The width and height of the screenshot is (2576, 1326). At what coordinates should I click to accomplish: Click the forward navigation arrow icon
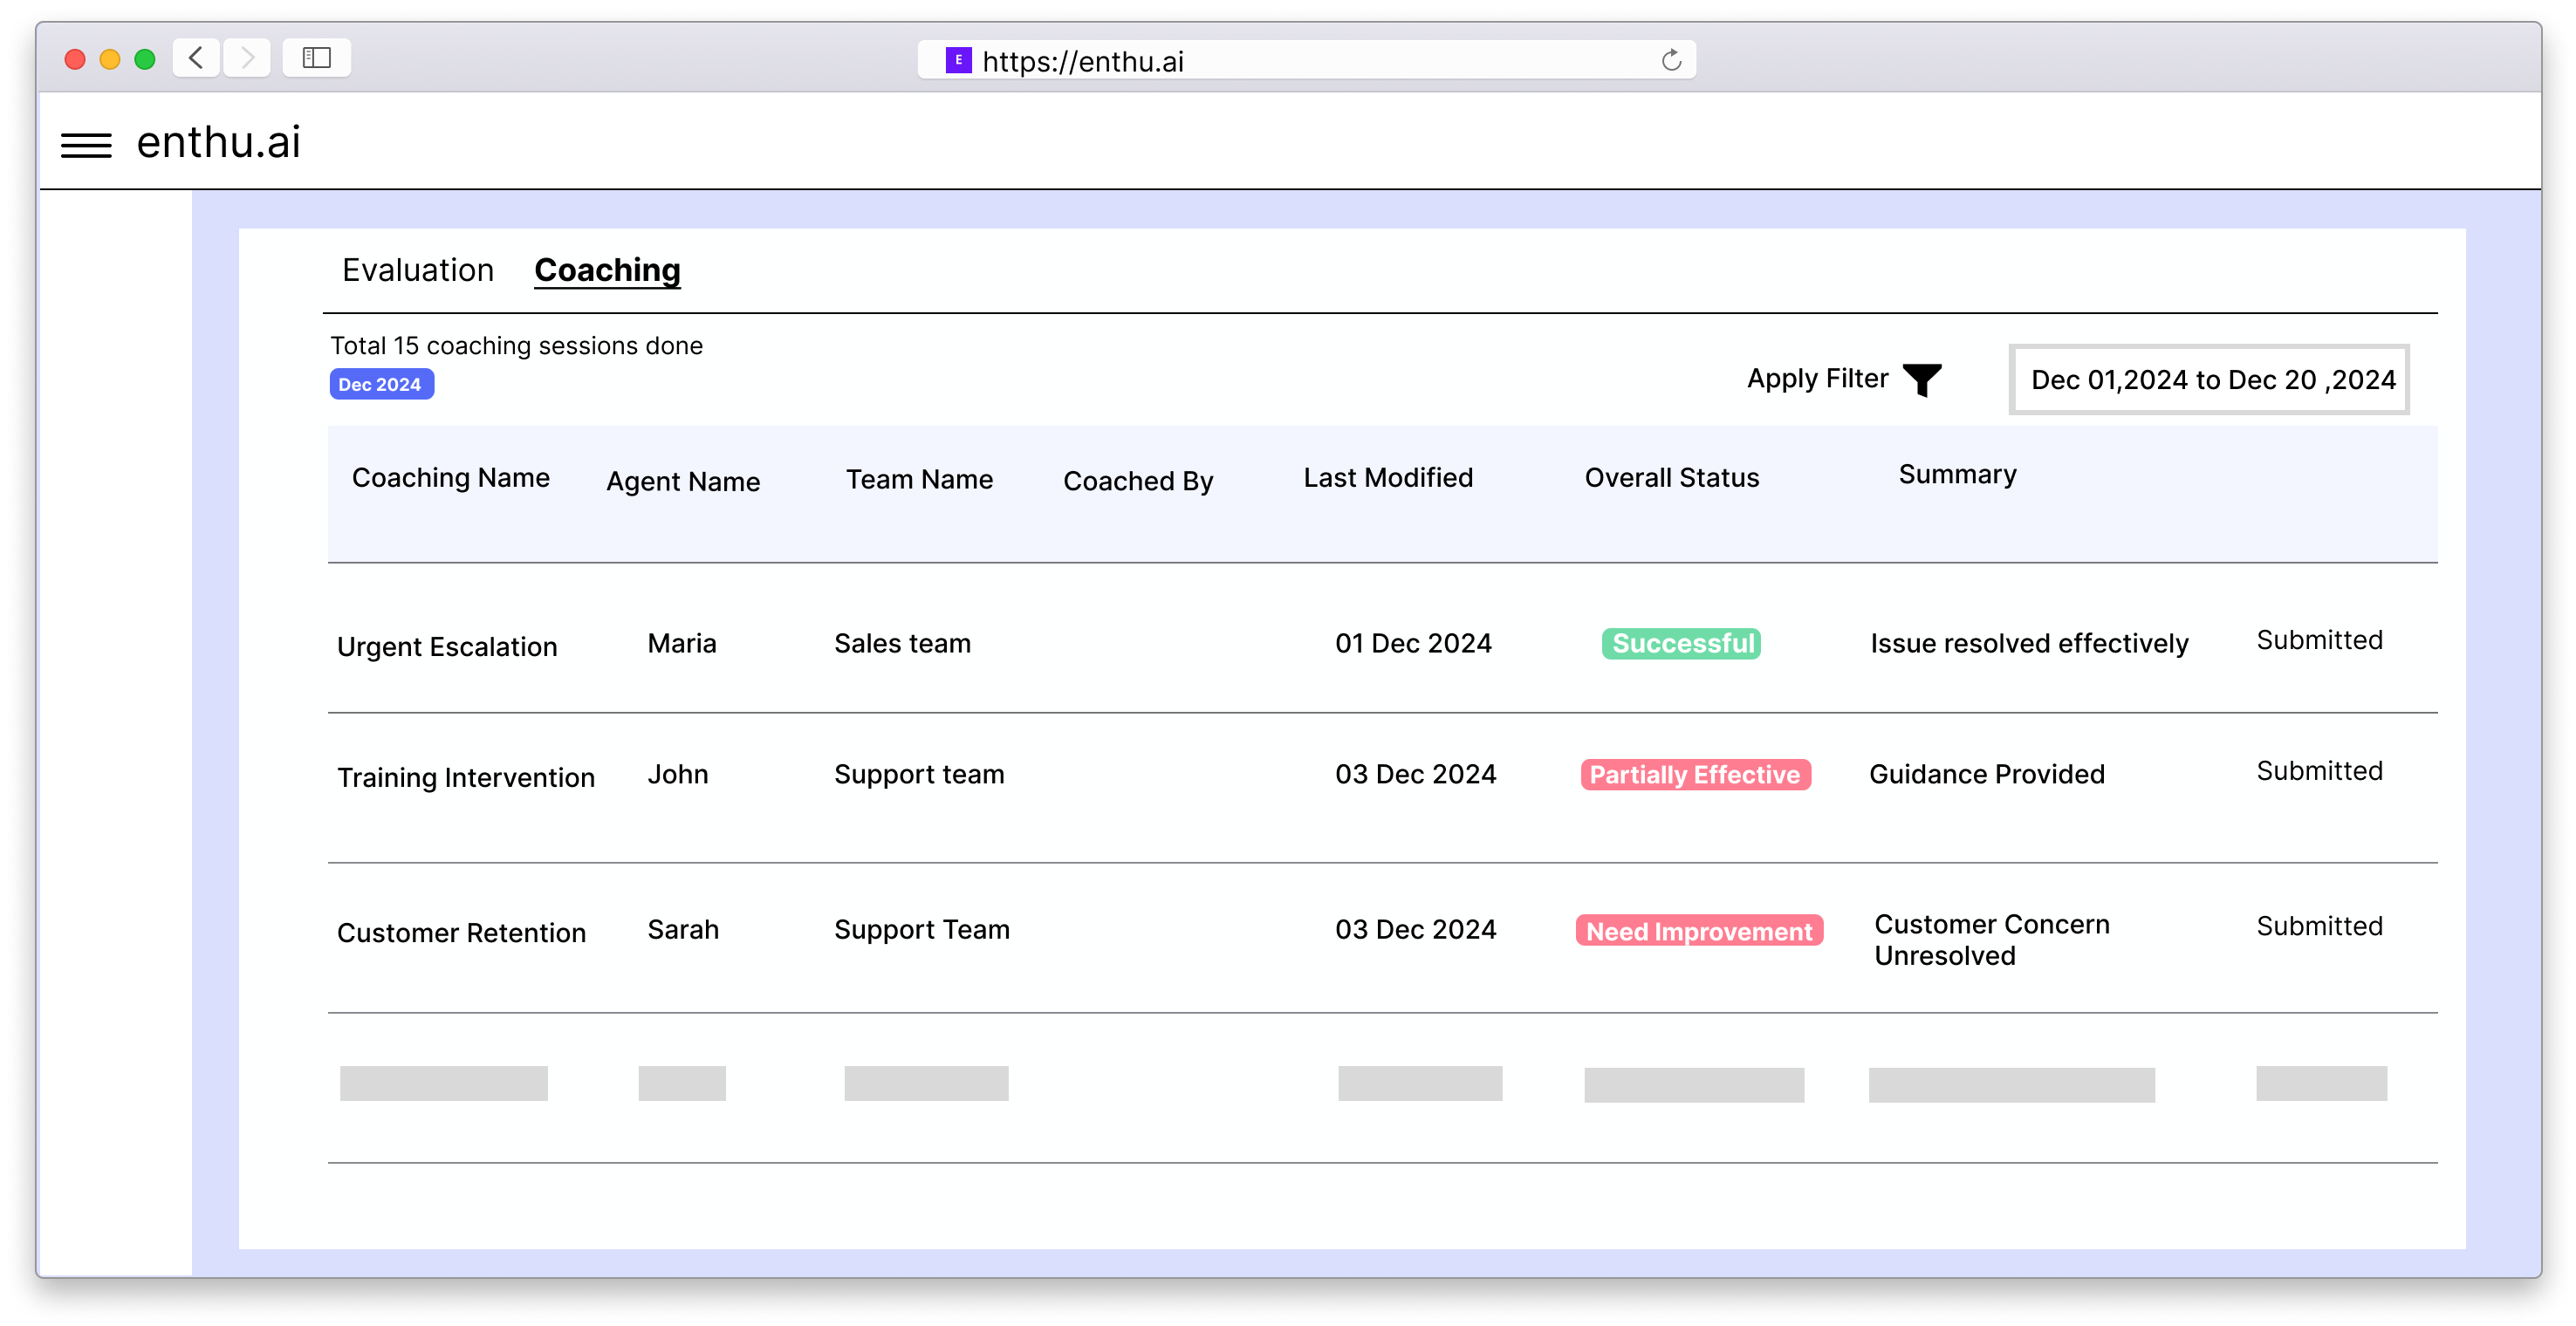pyautogui.click(x=247, y=58)
